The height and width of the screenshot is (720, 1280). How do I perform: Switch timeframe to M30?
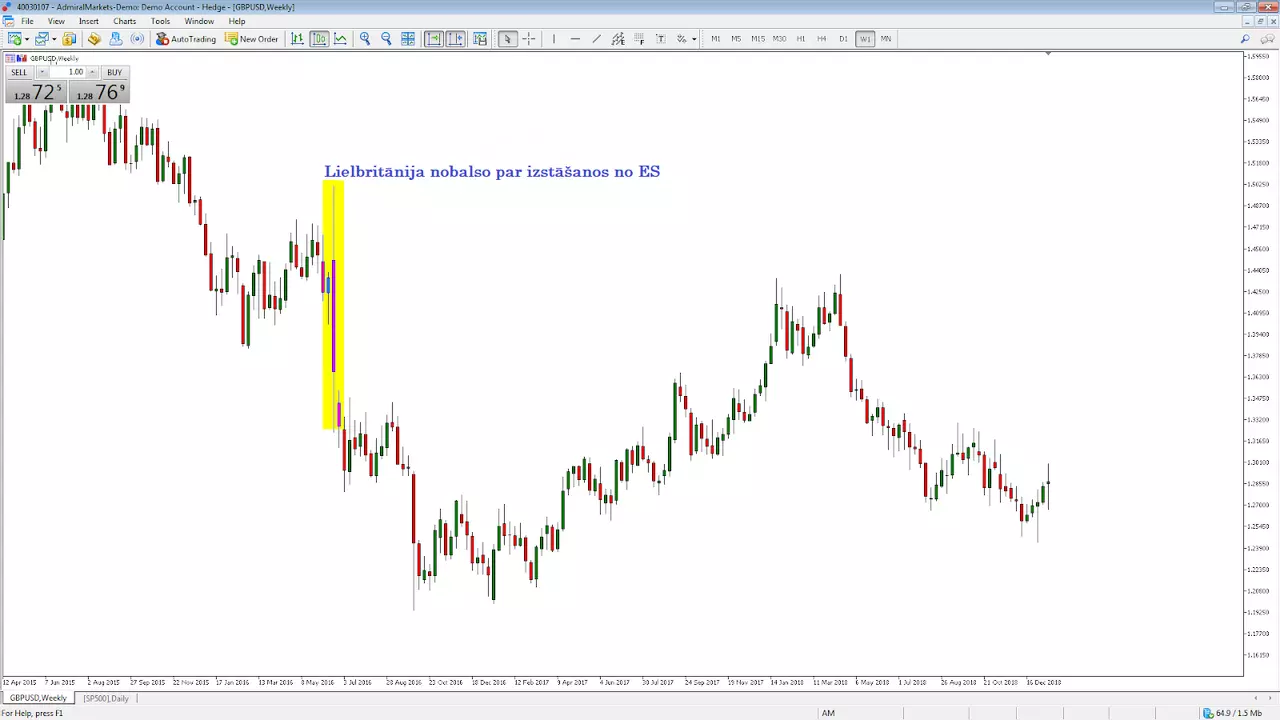(x=779, y=39)
